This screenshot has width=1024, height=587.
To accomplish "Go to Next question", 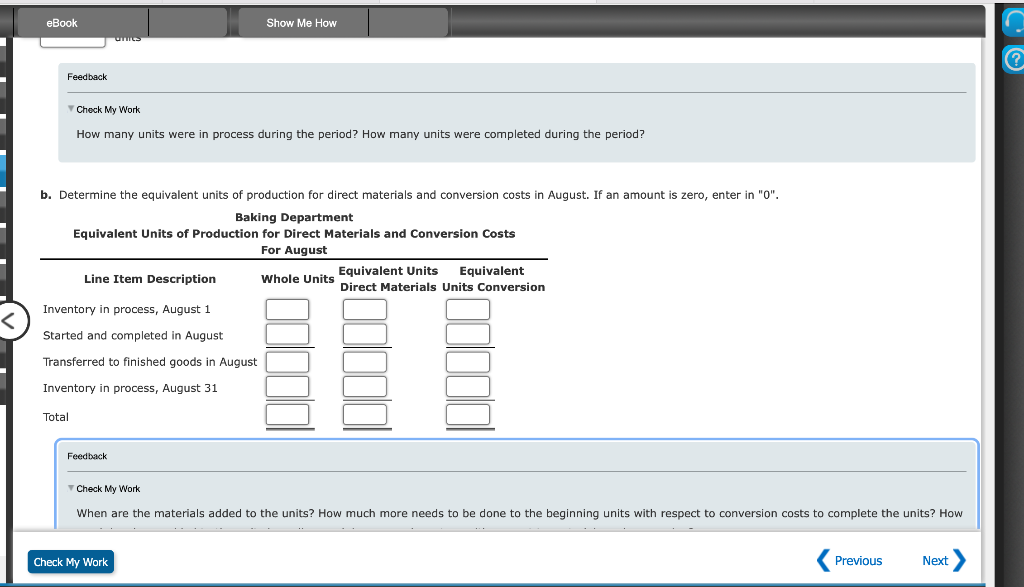I will pos(944,561).
